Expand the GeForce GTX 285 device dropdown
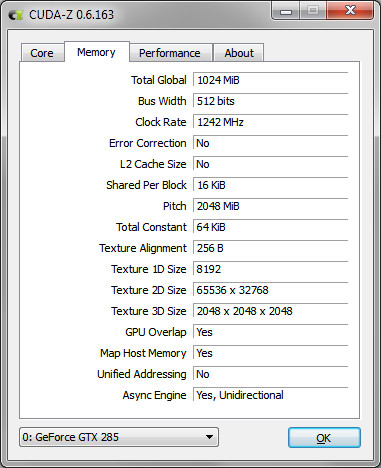The image size is (381, 468). 119,437
